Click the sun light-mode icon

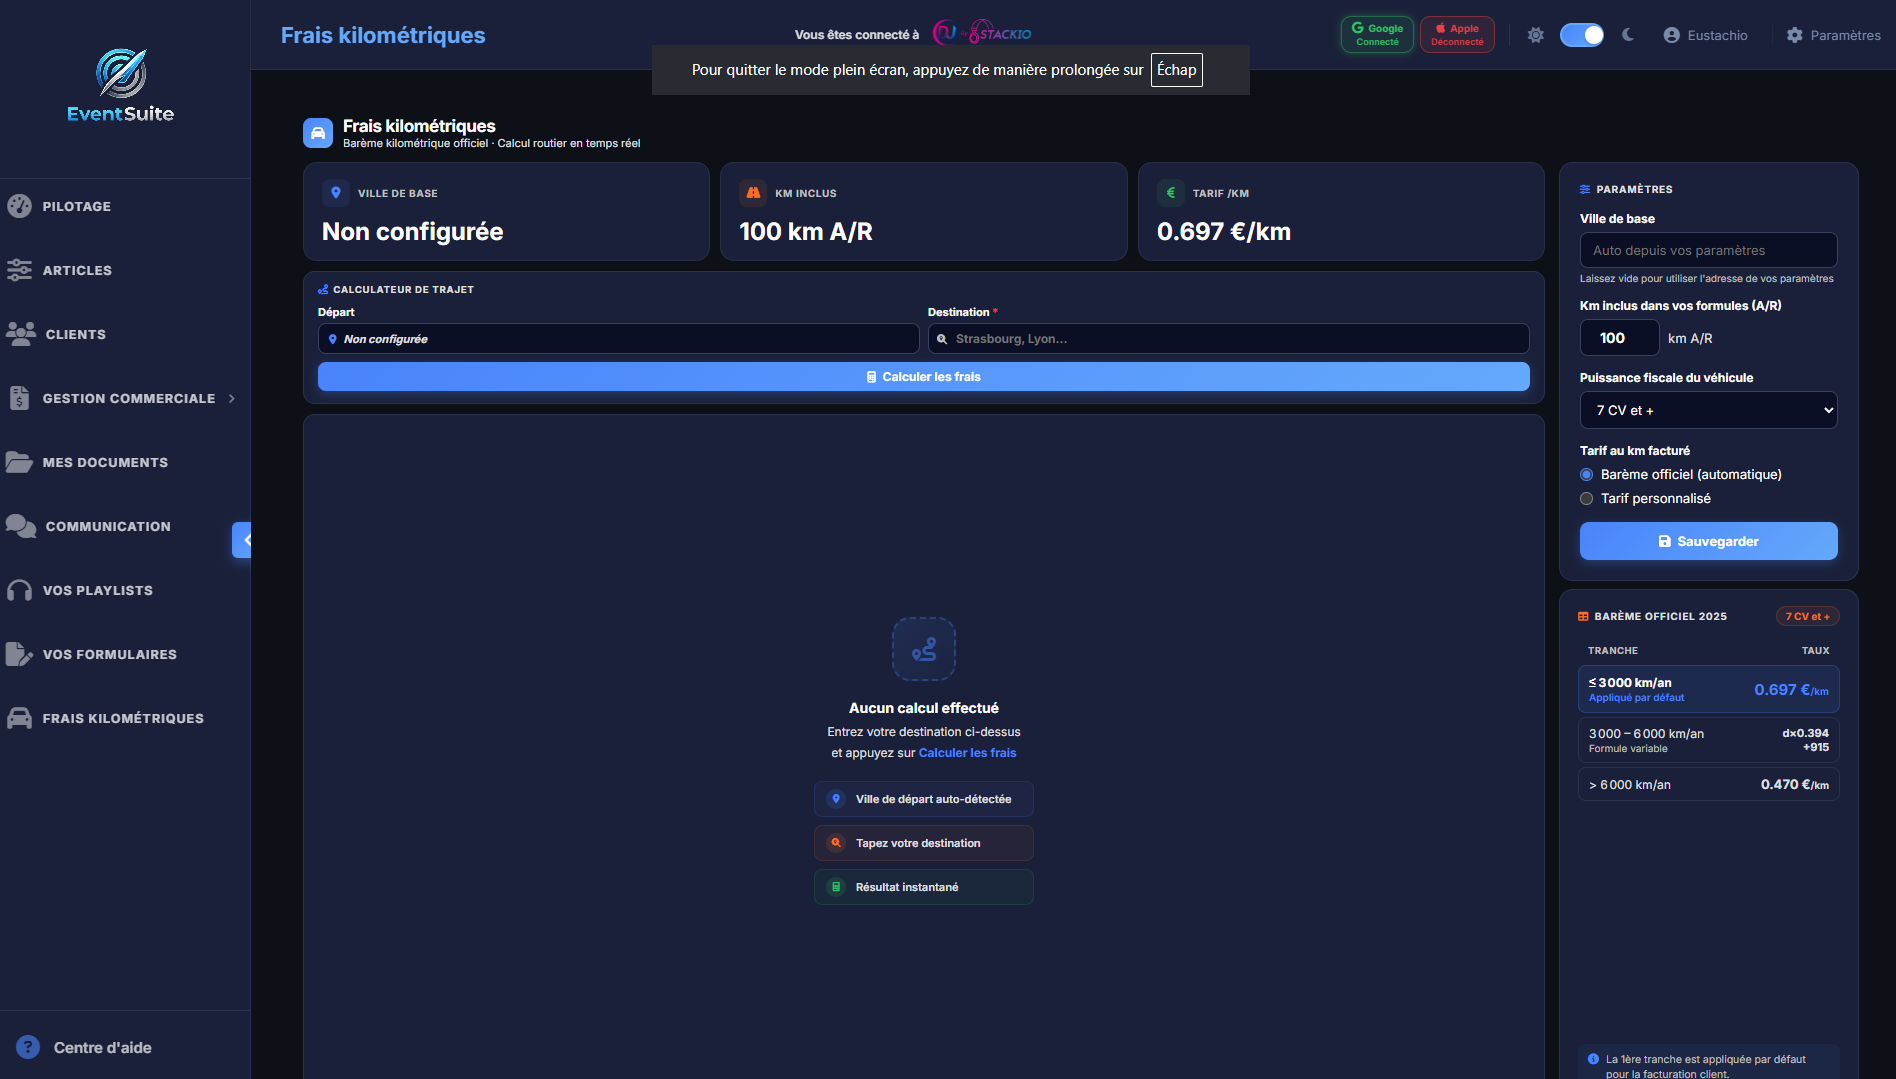click(1536, 35)
